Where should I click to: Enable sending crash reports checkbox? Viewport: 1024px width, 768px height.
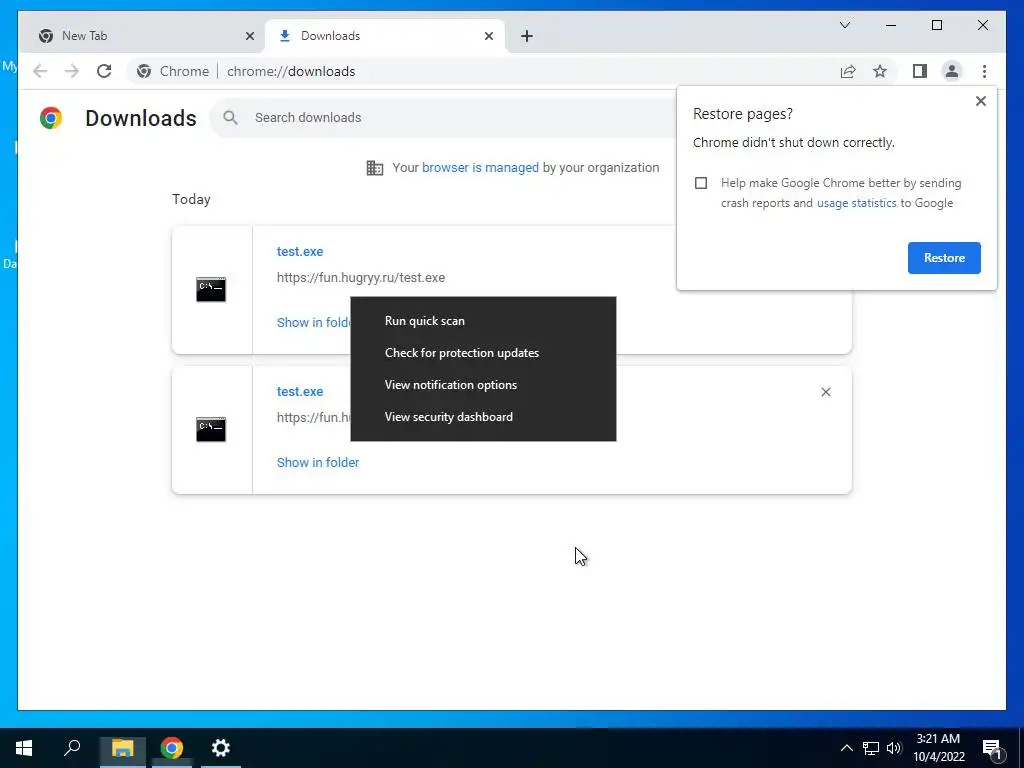pos(701,183)
